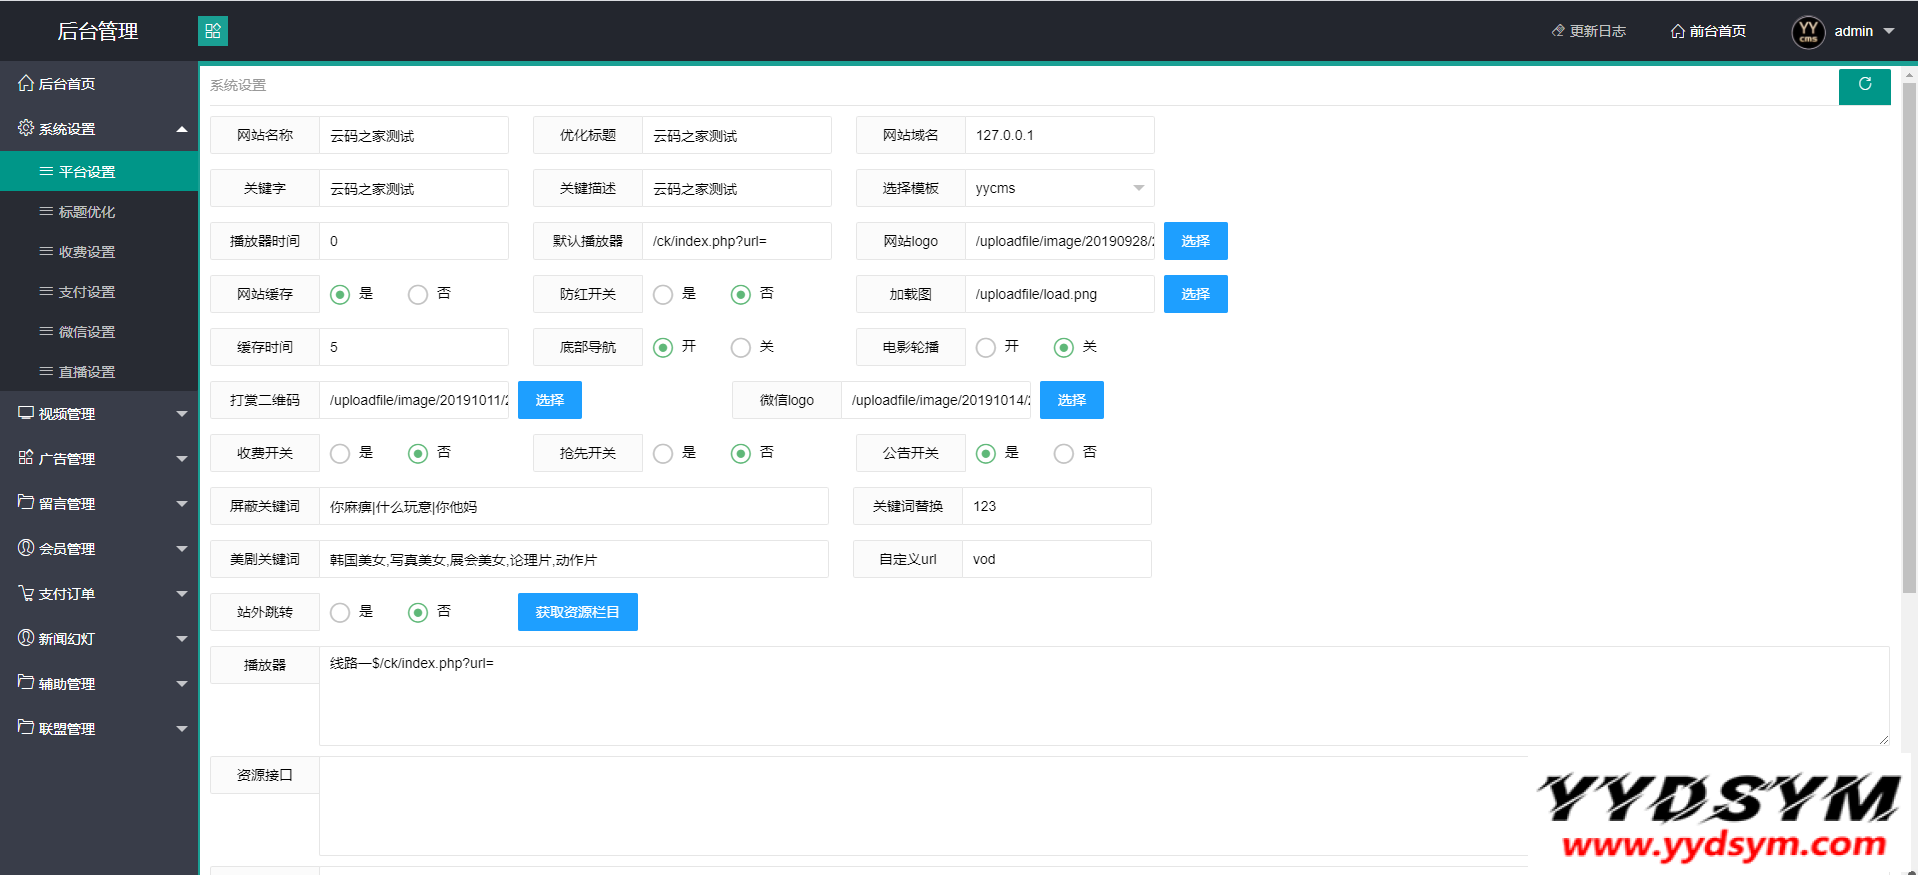Click the cart icon for 支付订单
The image size is (1918, 875).
26,593
